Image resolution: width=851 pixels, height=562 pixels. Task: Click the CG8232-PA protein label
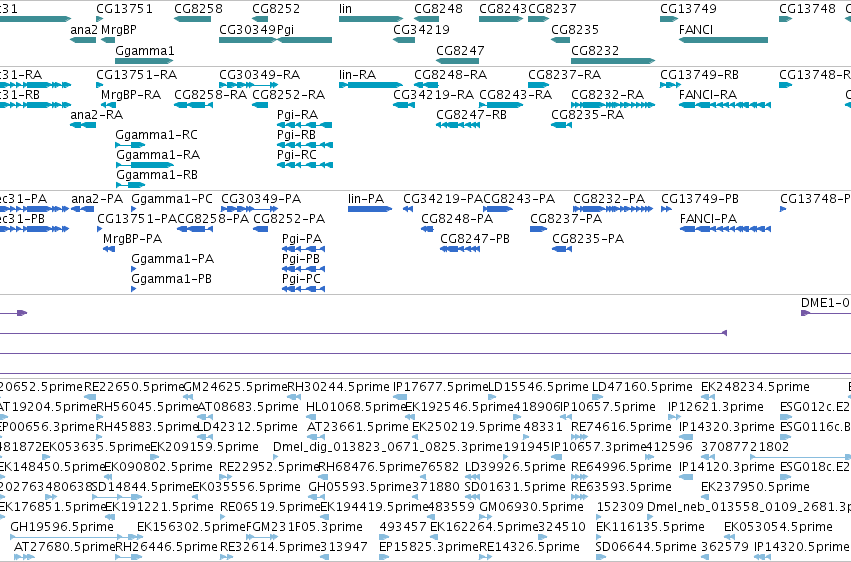point(609,199)
